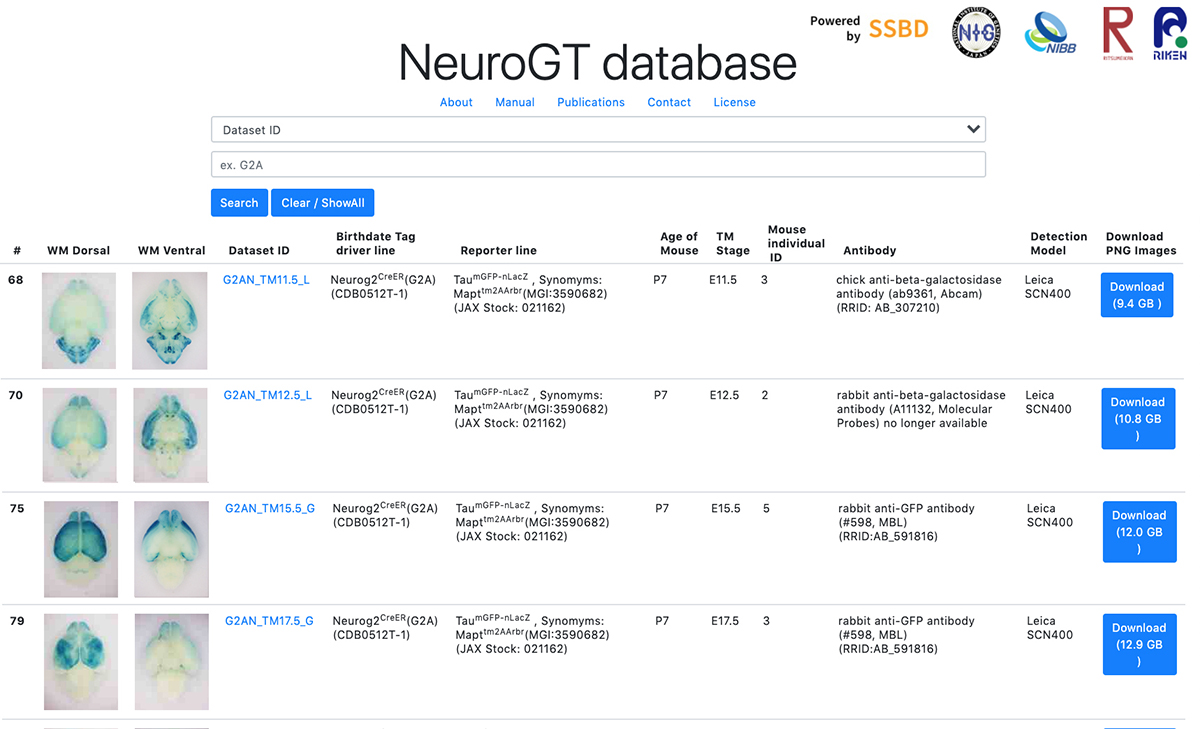Download the 12.9 GB PNG images
Image resolution: width=1200 pixels, height=729 pixels.
click(x=1139, y=644)
